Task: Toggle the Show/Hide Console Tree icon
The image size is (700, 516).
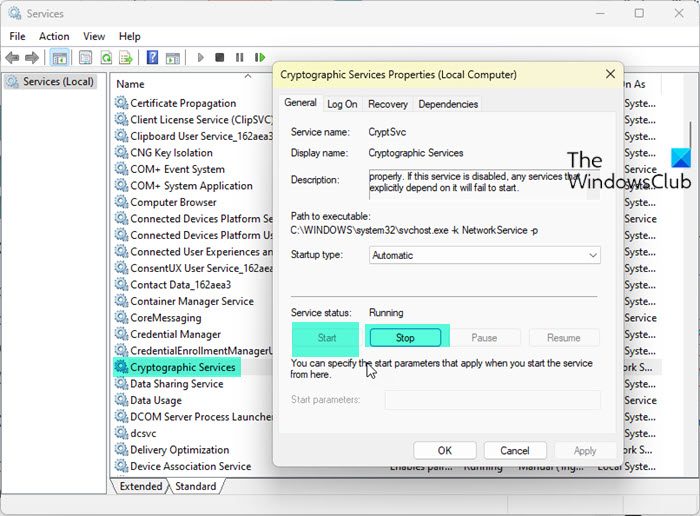Action: [x=59, y=58]
